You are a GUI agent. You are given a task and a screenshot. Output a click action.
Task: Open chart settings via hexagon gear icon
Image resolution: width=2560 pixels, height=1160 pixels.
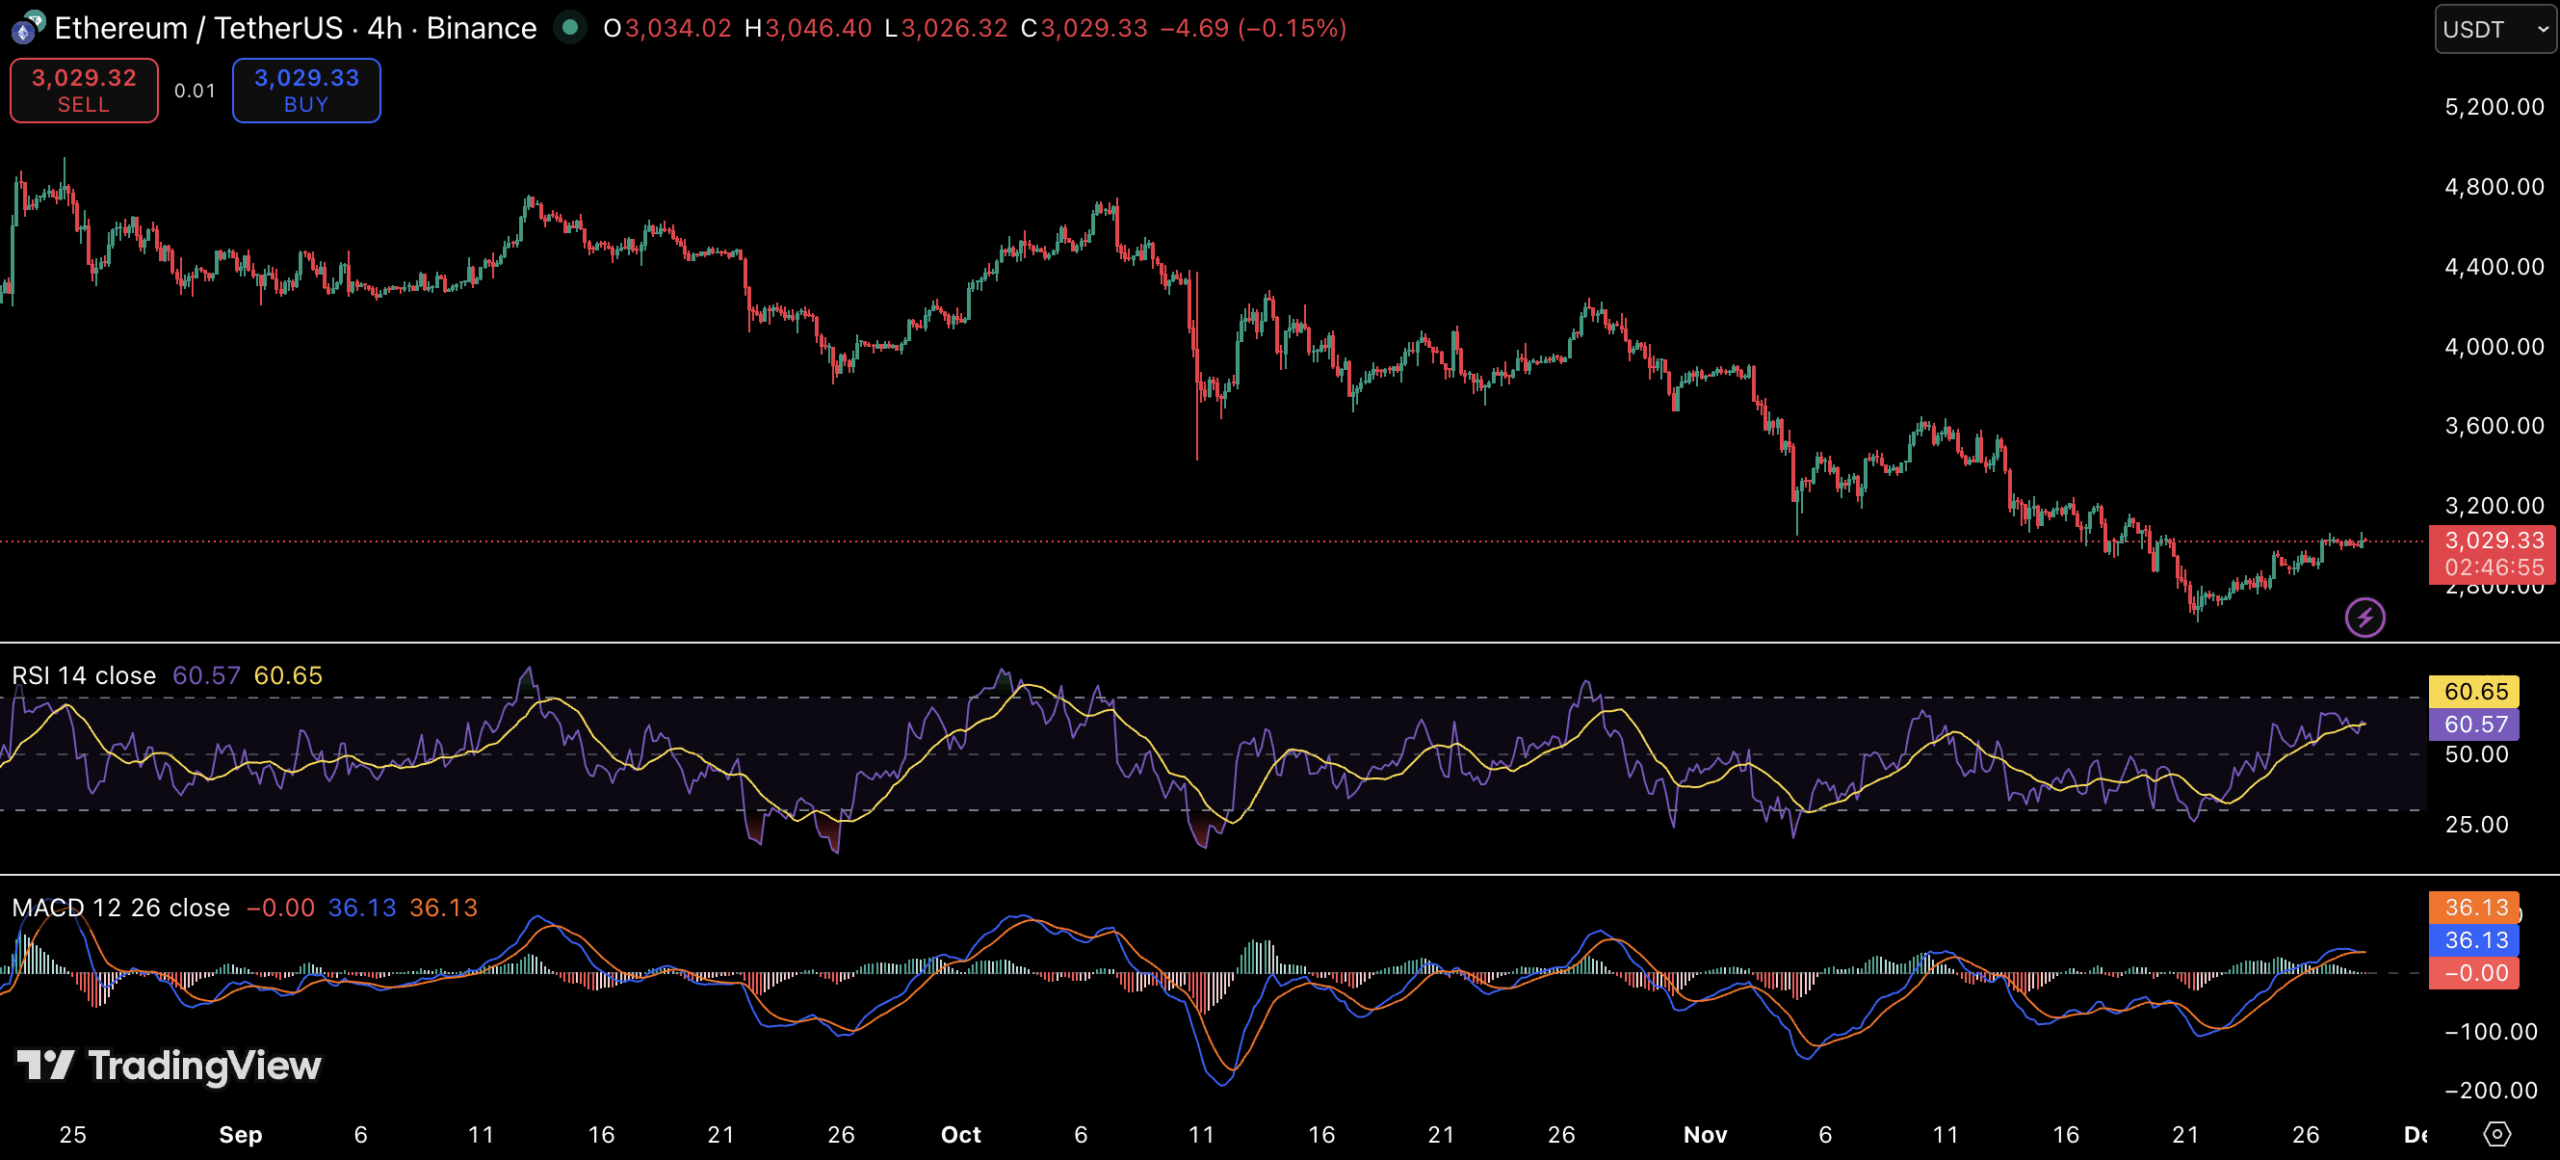(2497, 1134)
